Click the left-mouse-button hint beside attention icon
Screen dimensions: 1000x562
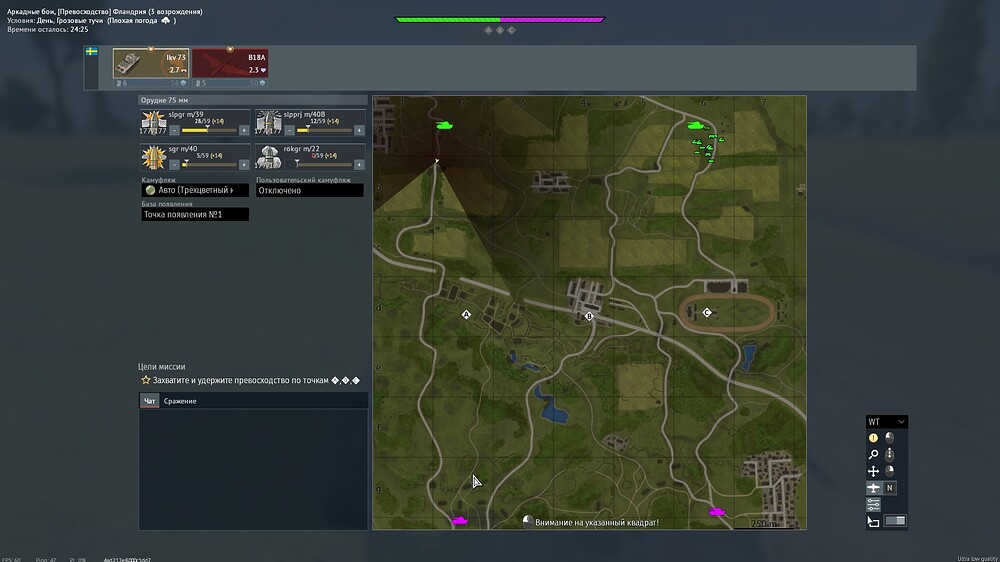click(x=890, y=438)
